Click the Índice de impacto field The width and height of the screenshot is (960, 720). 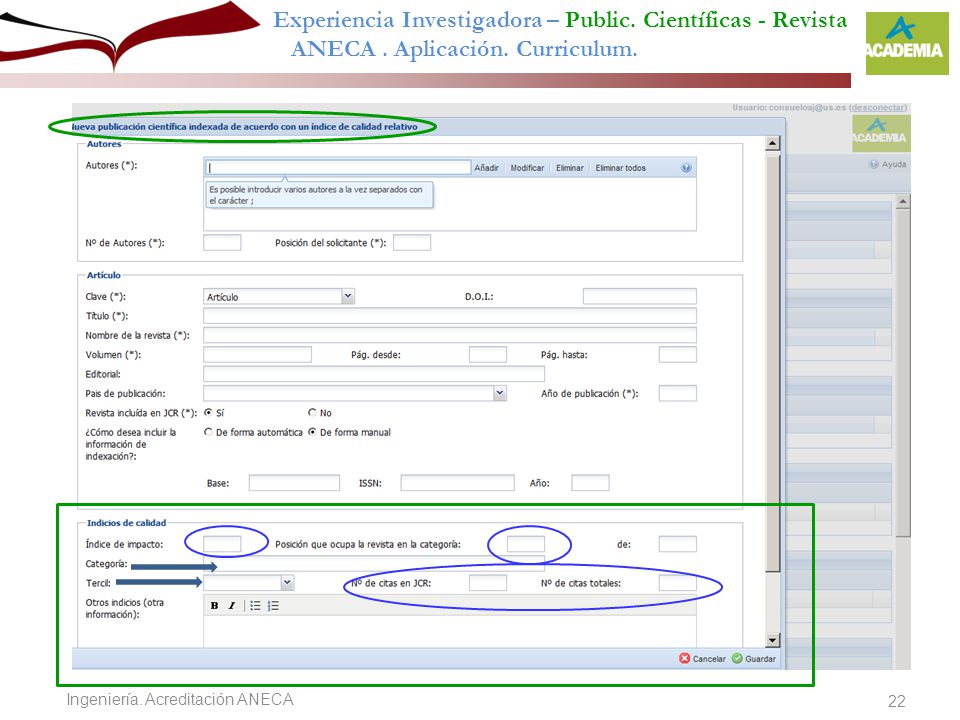click(222, 544)
